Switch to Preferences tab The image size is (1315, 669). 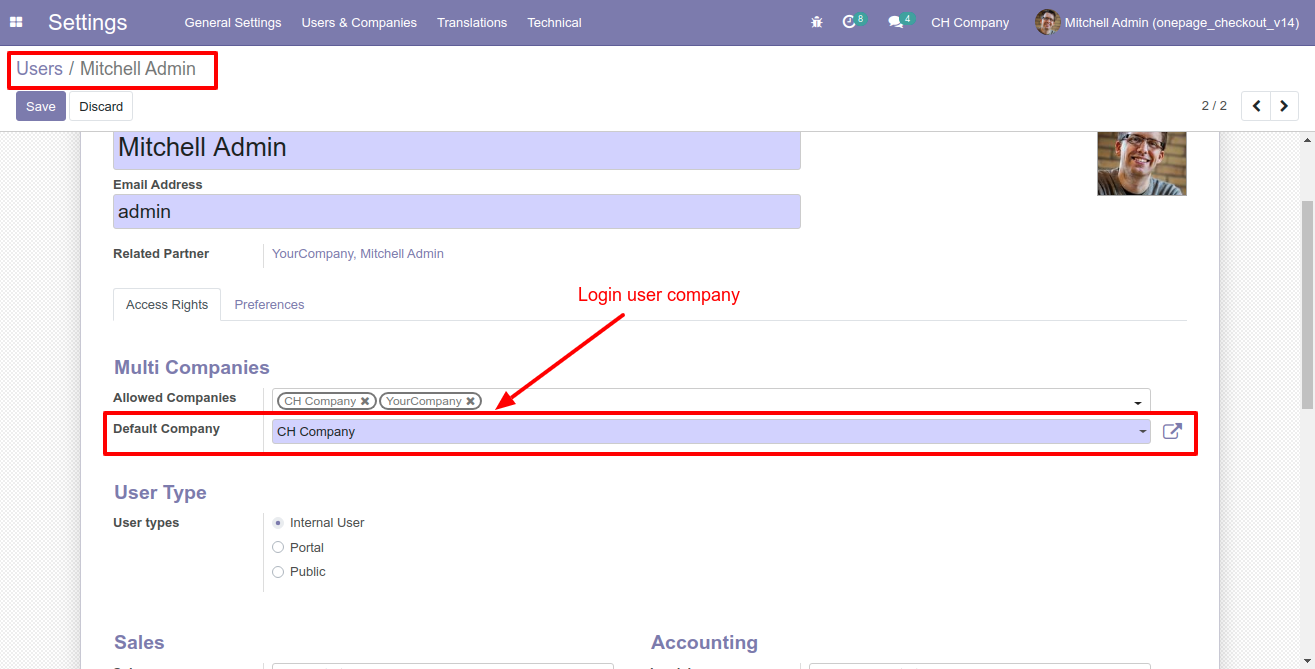coord(269,305)
